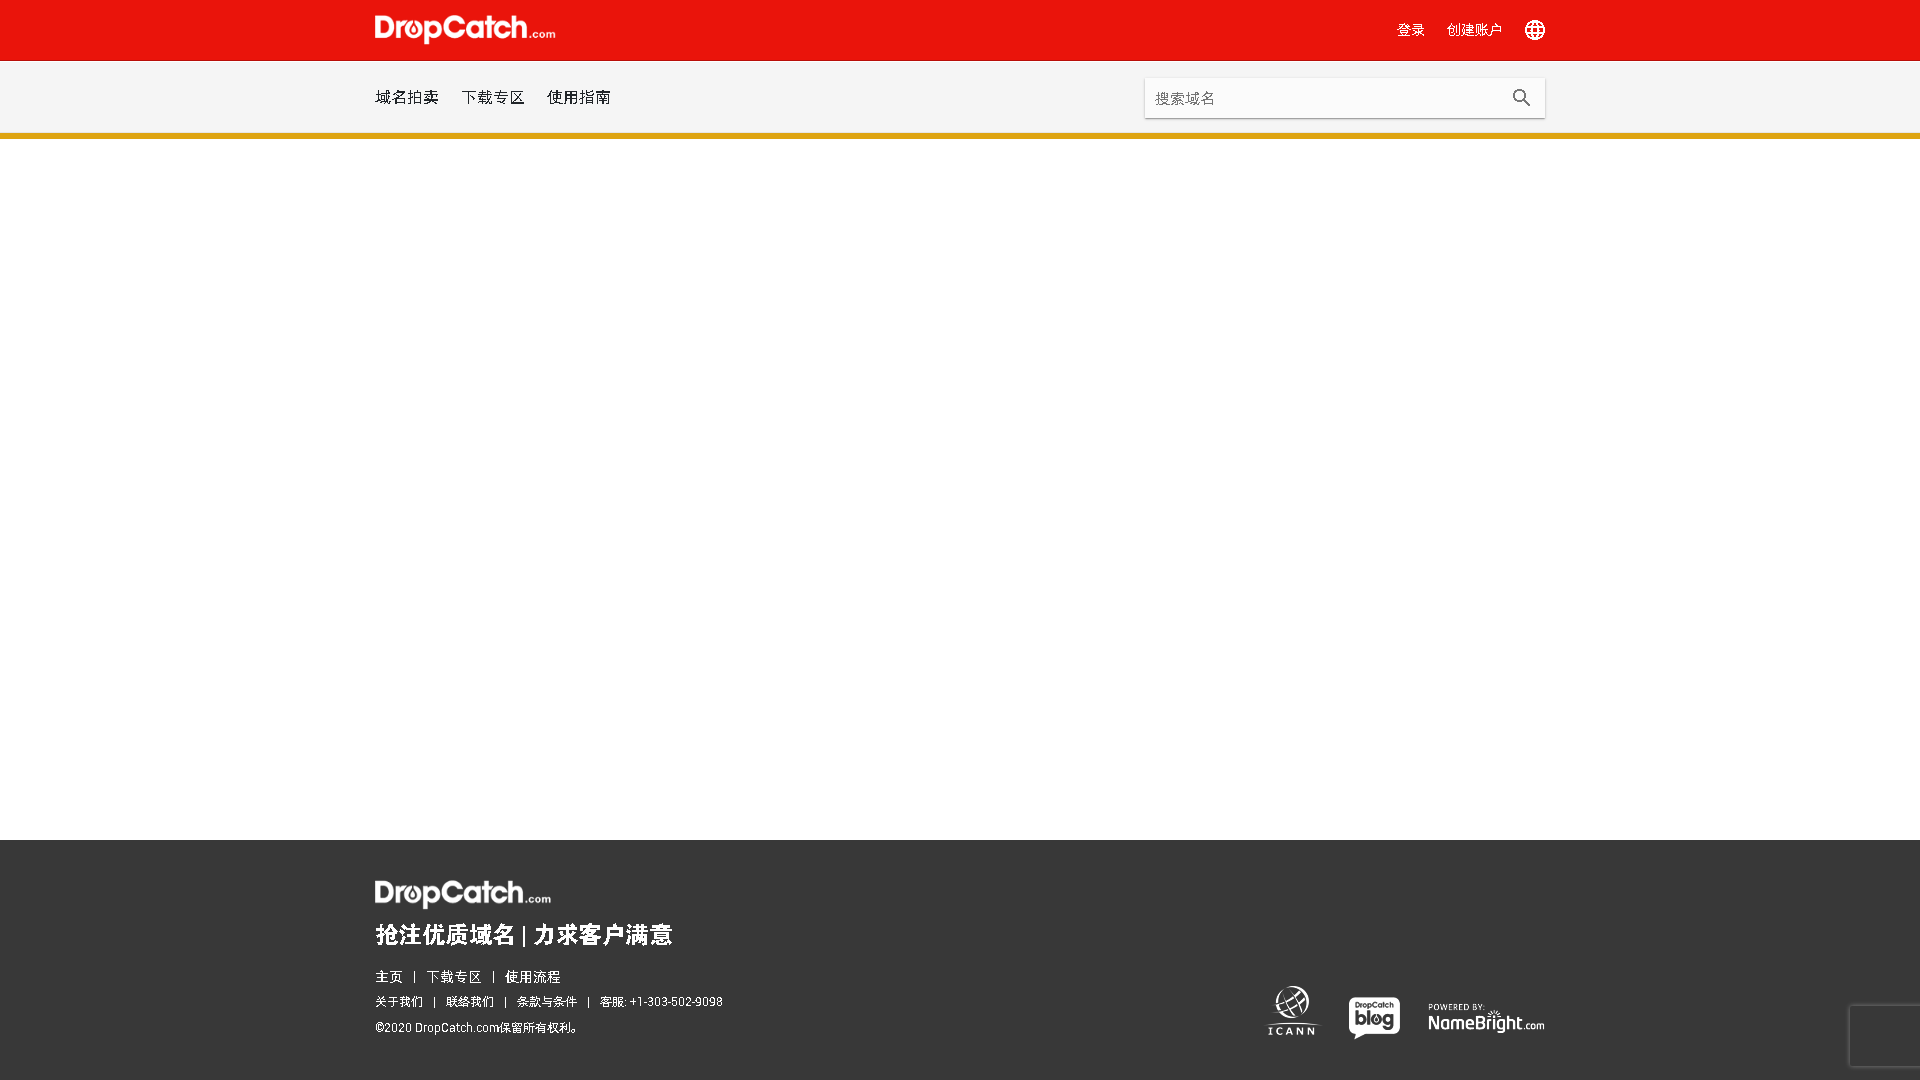Open the 下载专区 navigation menu
The image size is (1920, 1080).
click(x=493, y=97)
